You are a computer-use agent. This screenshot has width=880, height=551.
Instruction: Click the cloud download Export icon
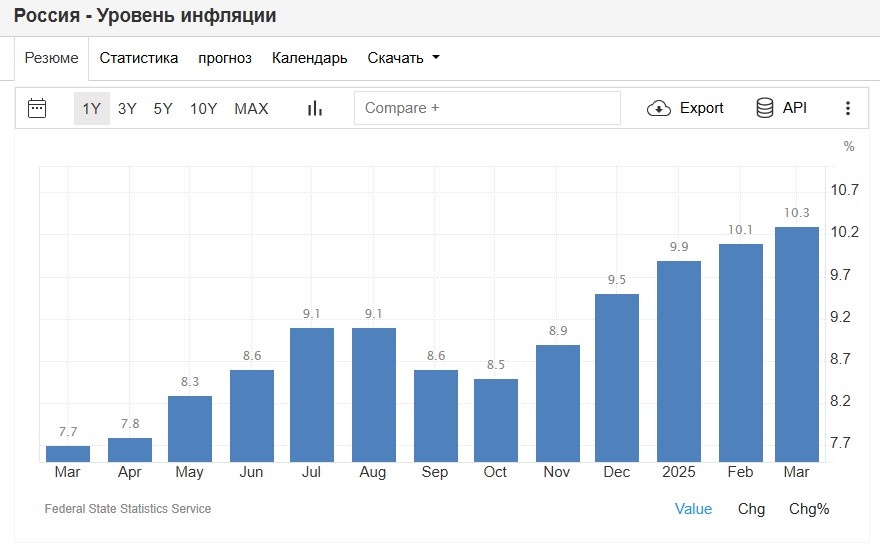[x=659, y=108]
